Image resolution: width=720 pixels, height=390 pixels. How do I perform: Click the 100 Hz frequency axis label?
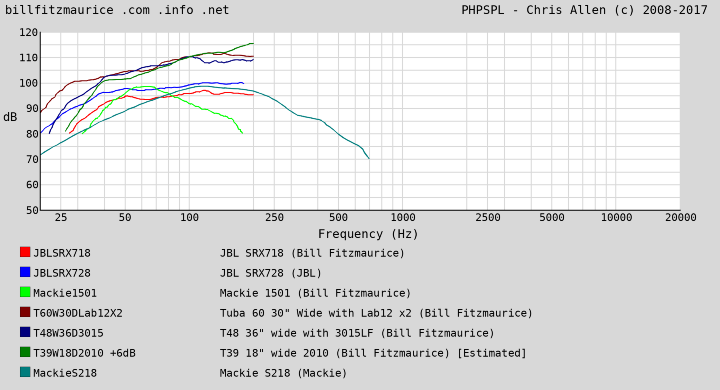[x=189, y=217]
